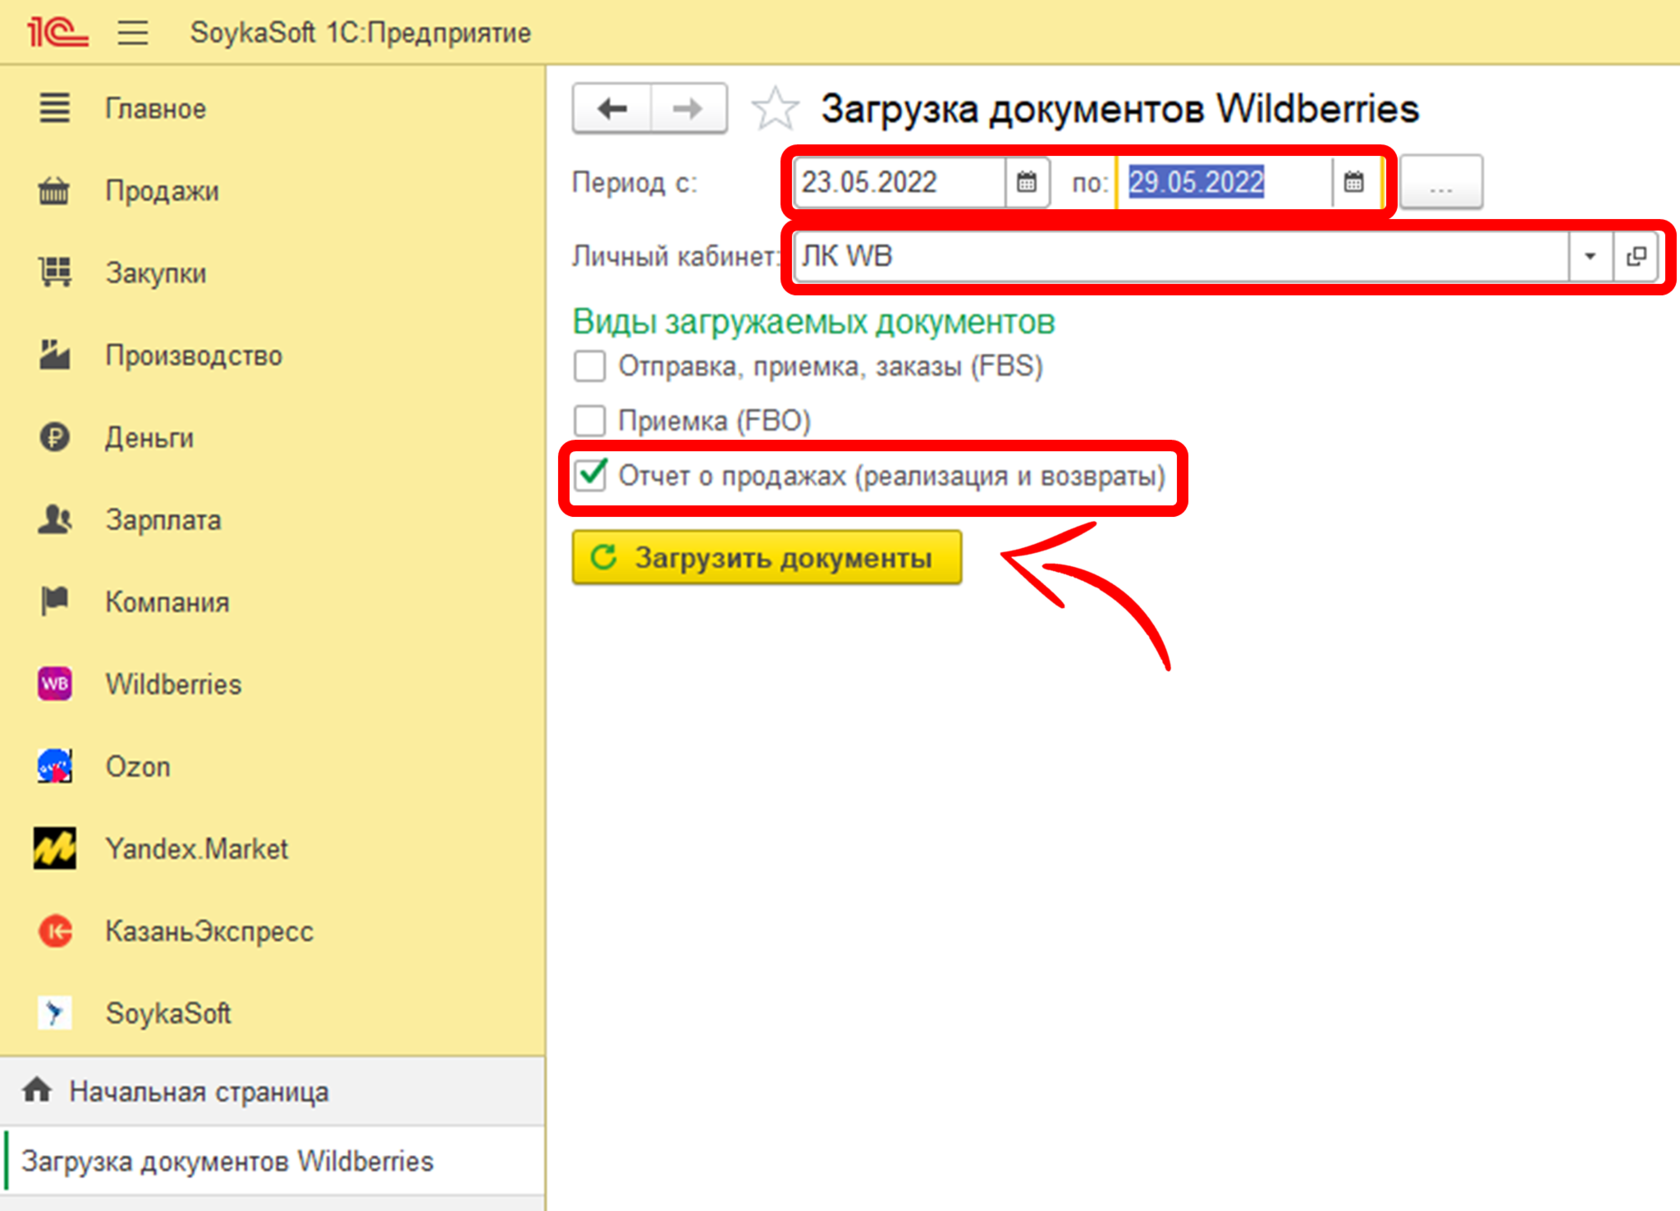Click the start date field 23.05.2022

[899, 182]
